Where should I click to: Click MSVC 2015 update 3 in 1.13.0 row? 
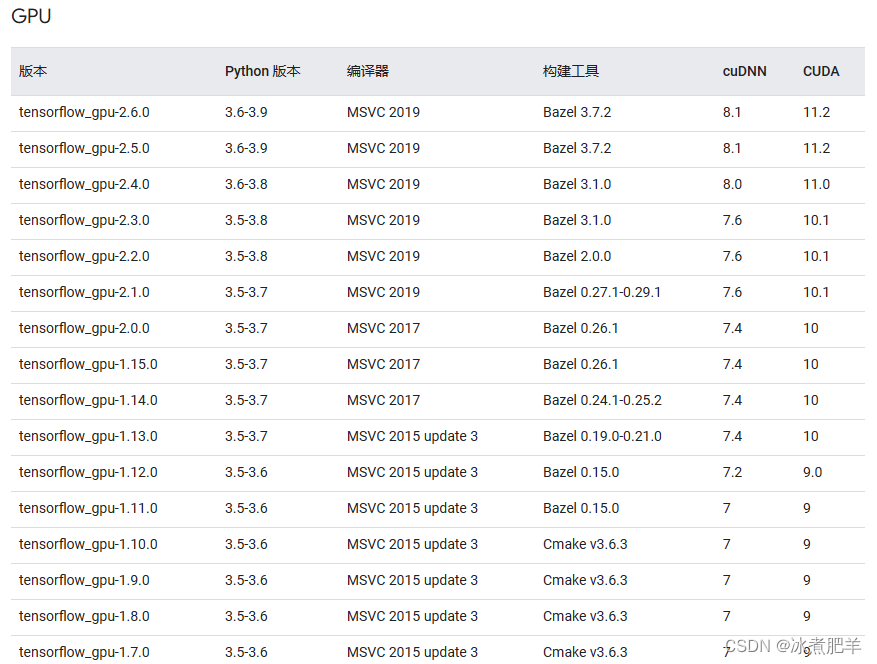412,436
